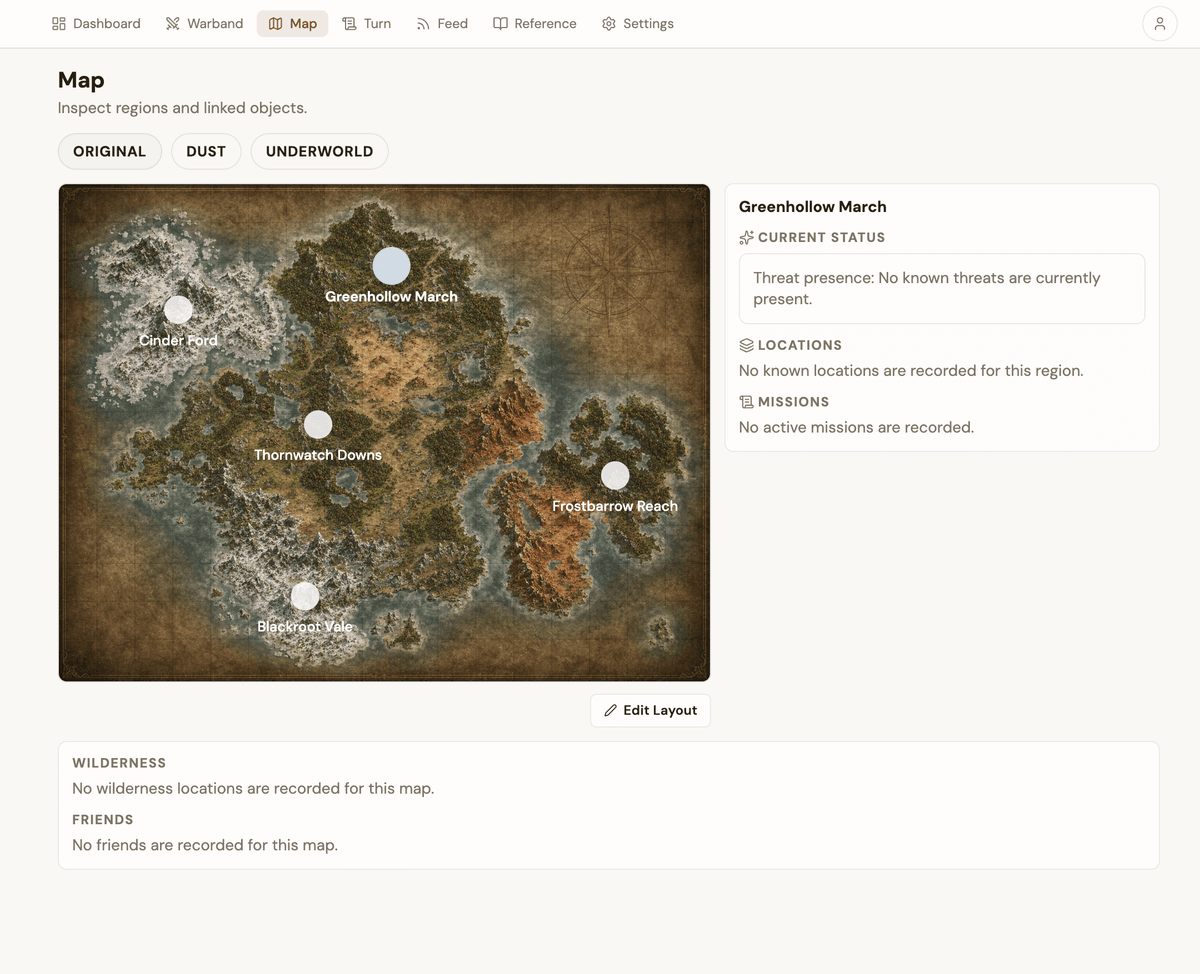Image resolution: width=1200 pixels, height=974 pixels.
Task: Switch to the ORIGINAL map
Action: point(110,151)
